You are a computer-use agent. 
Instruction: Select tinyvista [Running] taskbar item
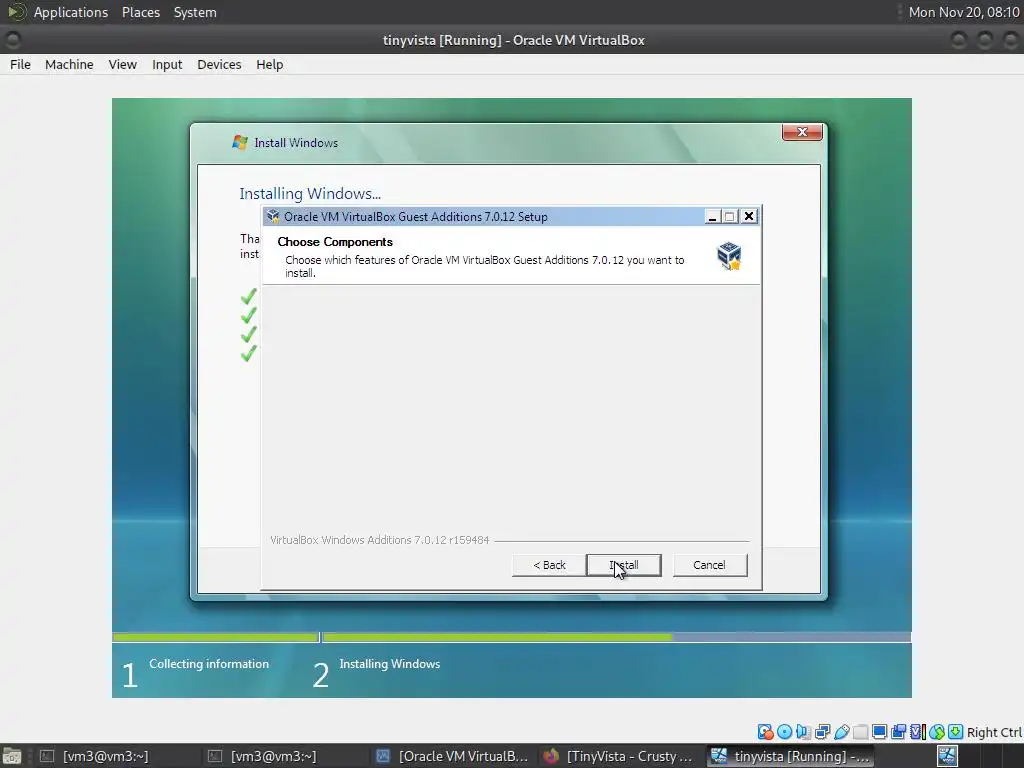click(x=790, y=756)
